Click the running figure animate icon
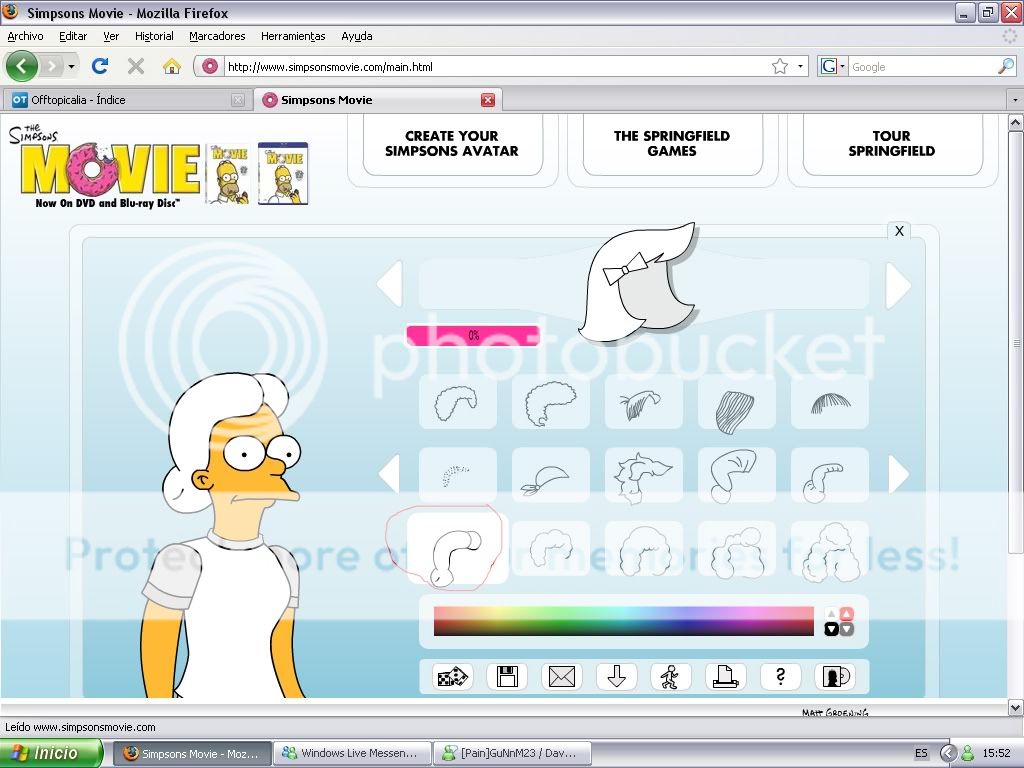The image size is (1024, 768). tap(670, 677)
